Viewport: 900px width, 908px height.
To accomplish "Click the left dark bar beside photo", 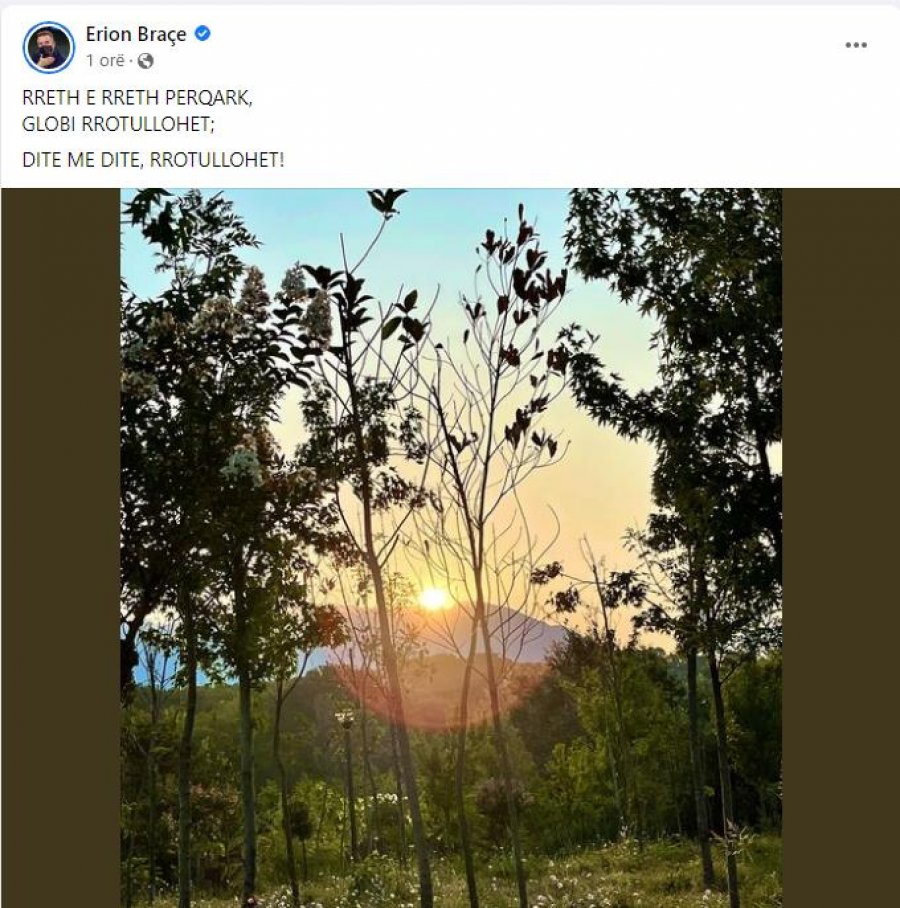I will [60, 548].
